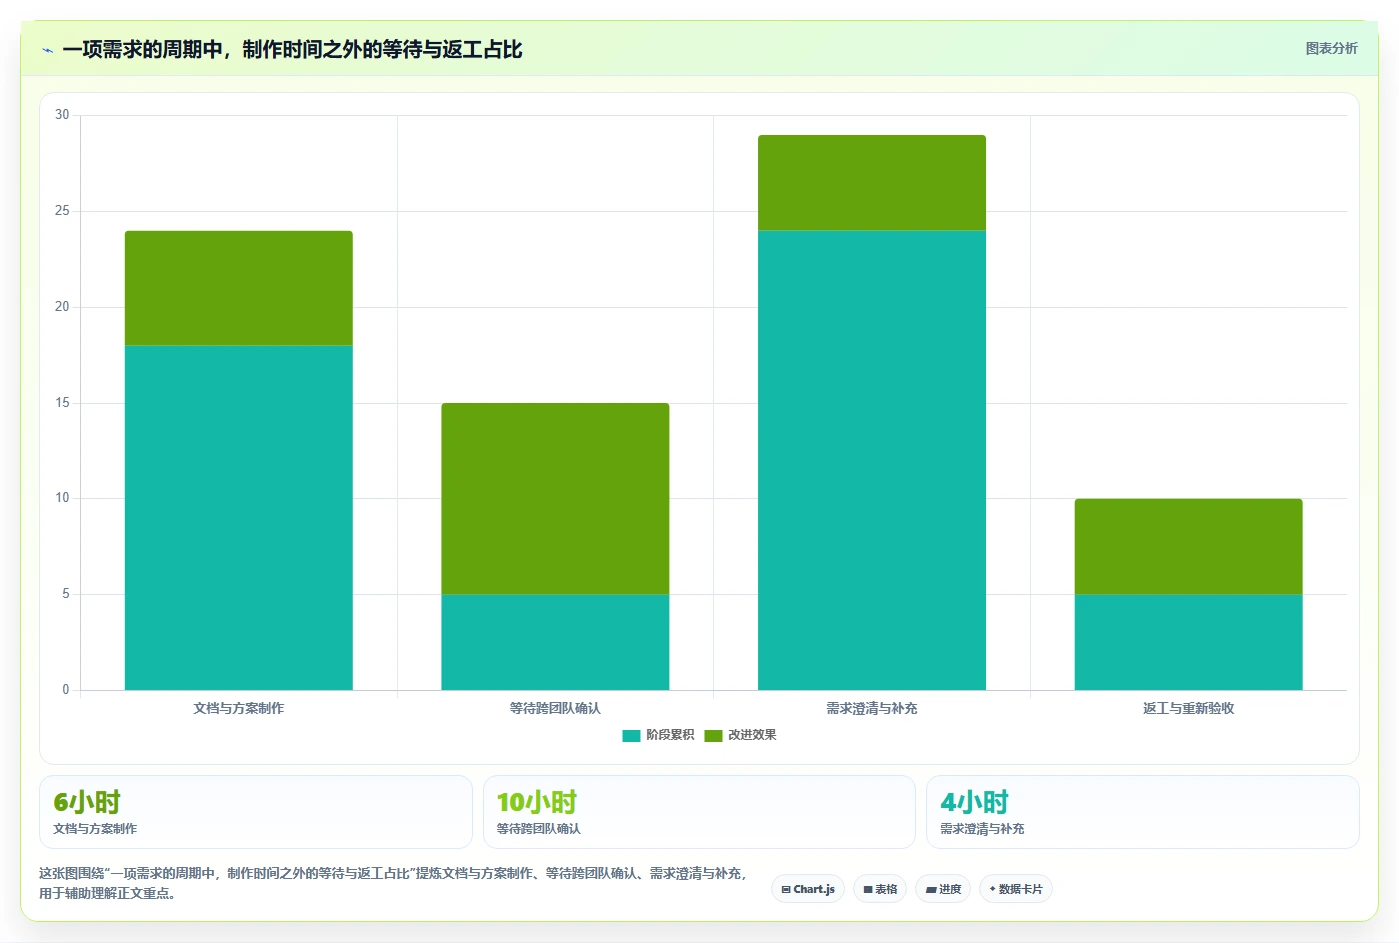The image size is (1399, 943).
Task: Click the x-axis label 需求澄清与补充
Action: click(872, 708)
